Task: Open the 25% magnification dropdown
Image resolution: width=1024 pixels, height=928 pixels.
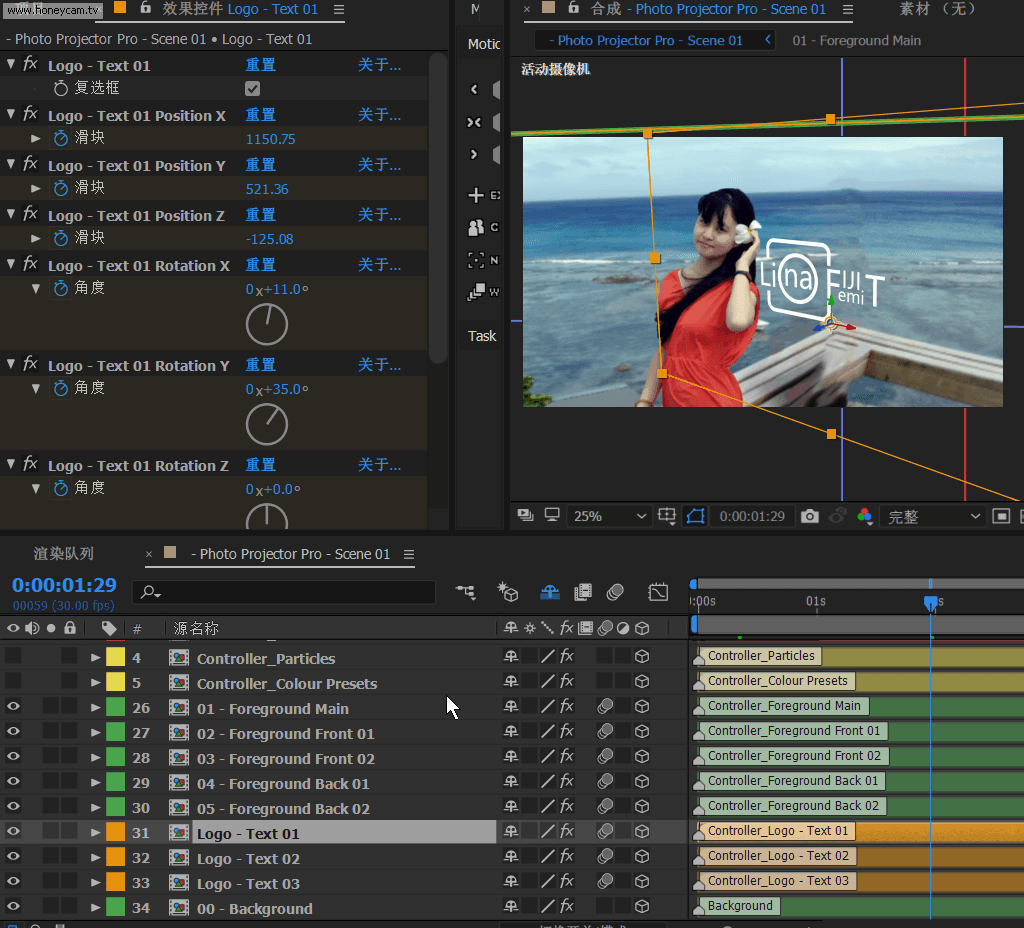Action: pyautogui.click(x=609, y=516)
